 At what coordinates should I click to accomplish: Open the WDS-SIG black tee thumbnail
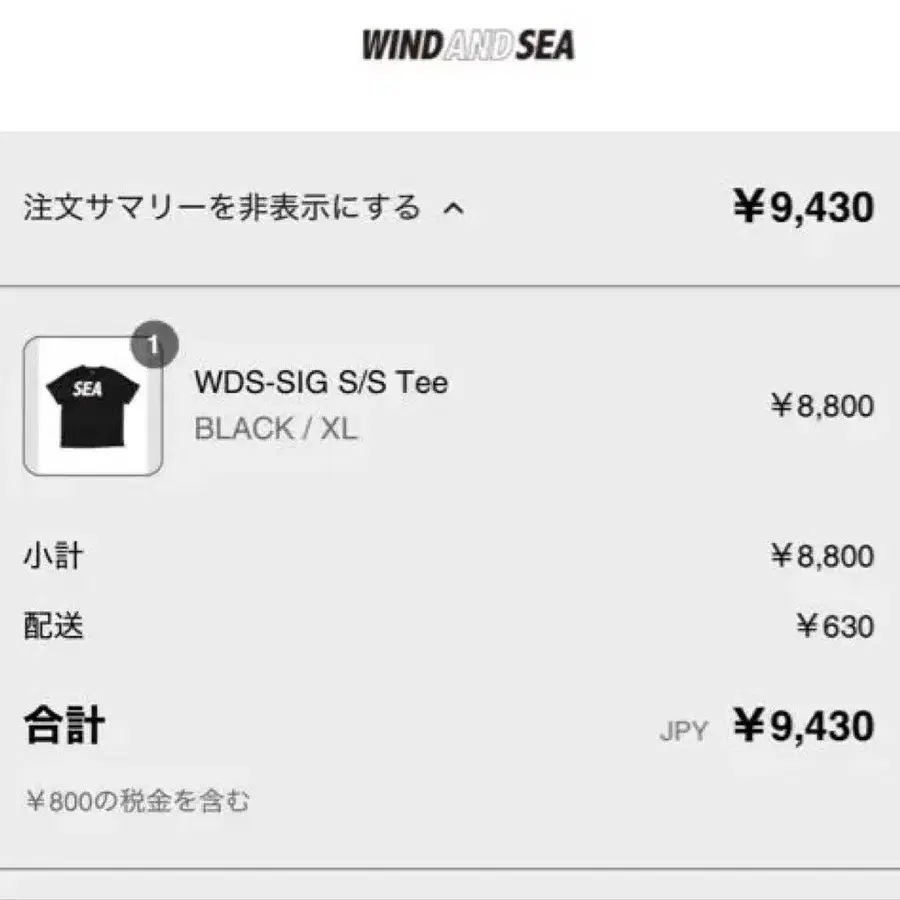click(x=93, y=406)
